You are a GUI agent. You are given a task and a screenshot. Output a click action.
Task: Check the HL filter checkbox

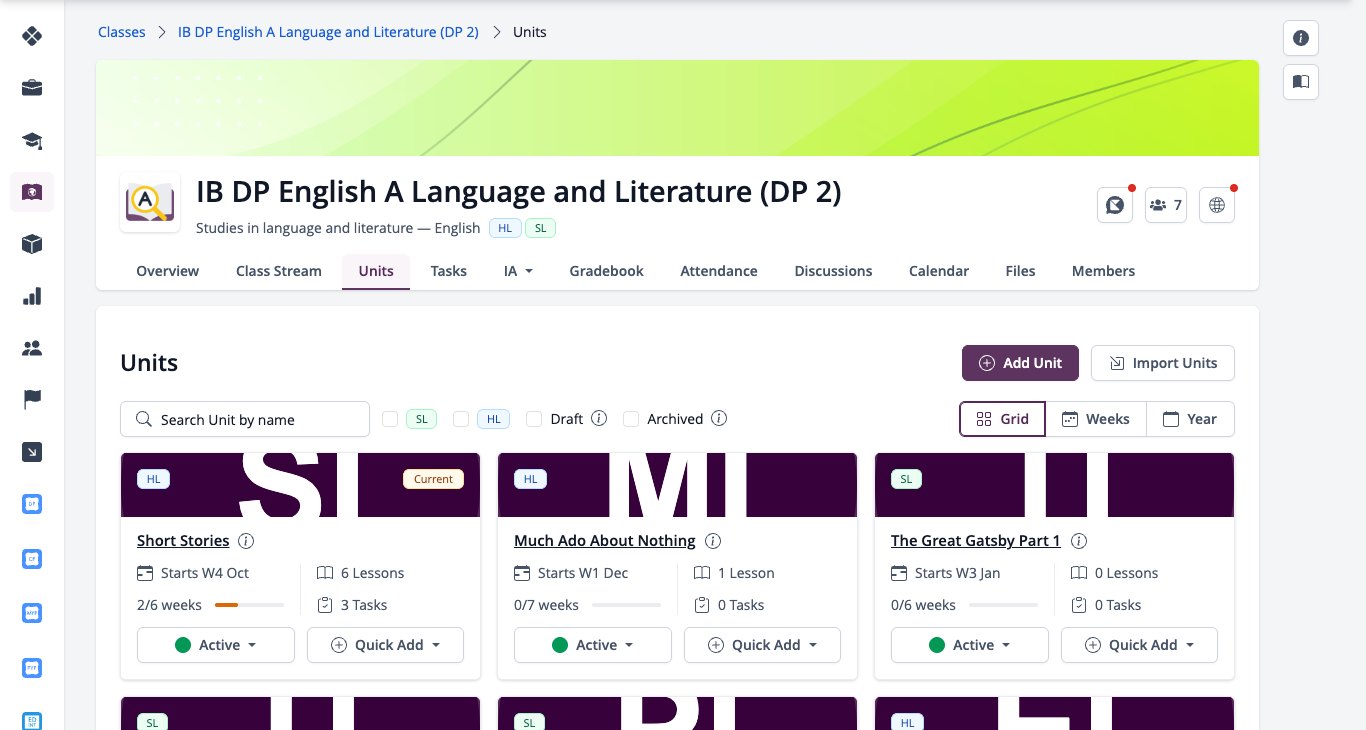pyautogui.click(x=461, y=419)
